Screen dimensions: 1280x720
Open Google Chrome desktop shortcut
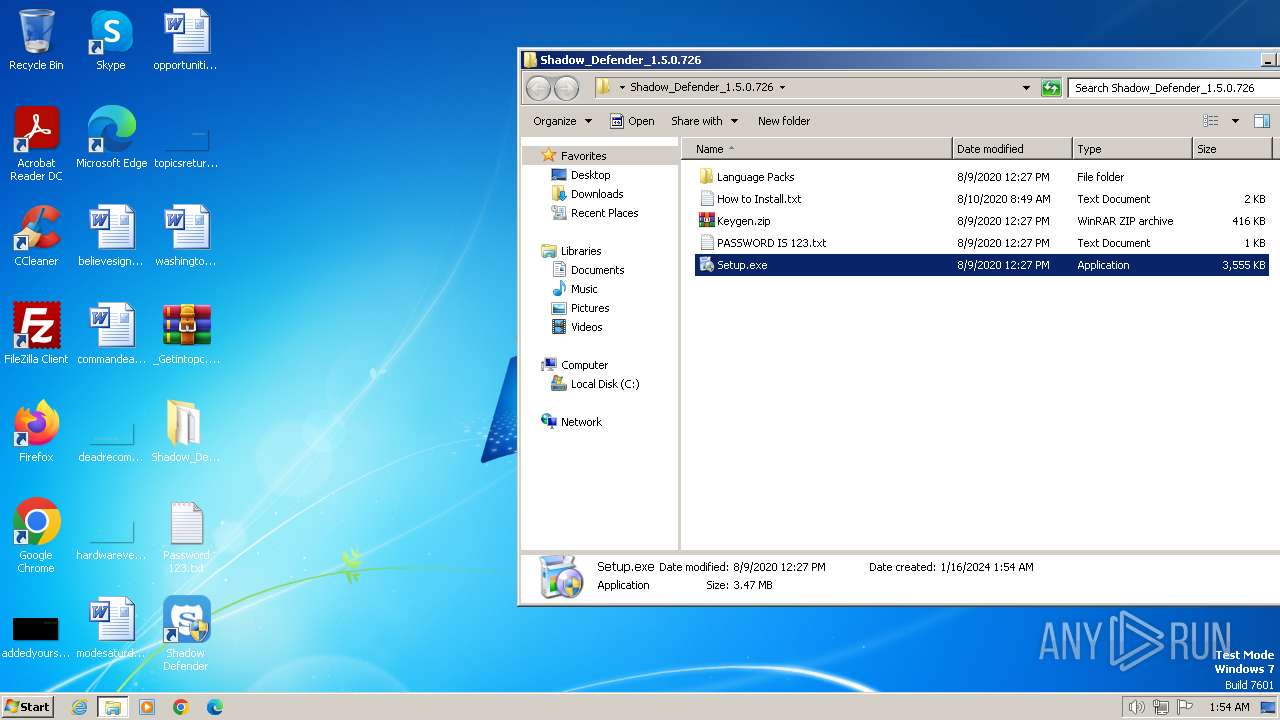(36, 536)
